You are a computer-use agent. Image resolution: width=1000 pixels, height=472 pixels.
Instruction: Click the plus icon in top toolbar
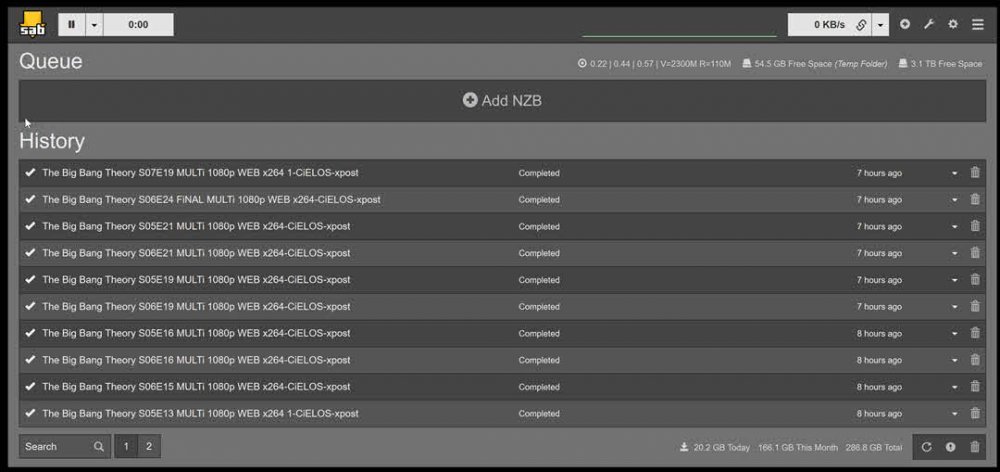(904, 24)
